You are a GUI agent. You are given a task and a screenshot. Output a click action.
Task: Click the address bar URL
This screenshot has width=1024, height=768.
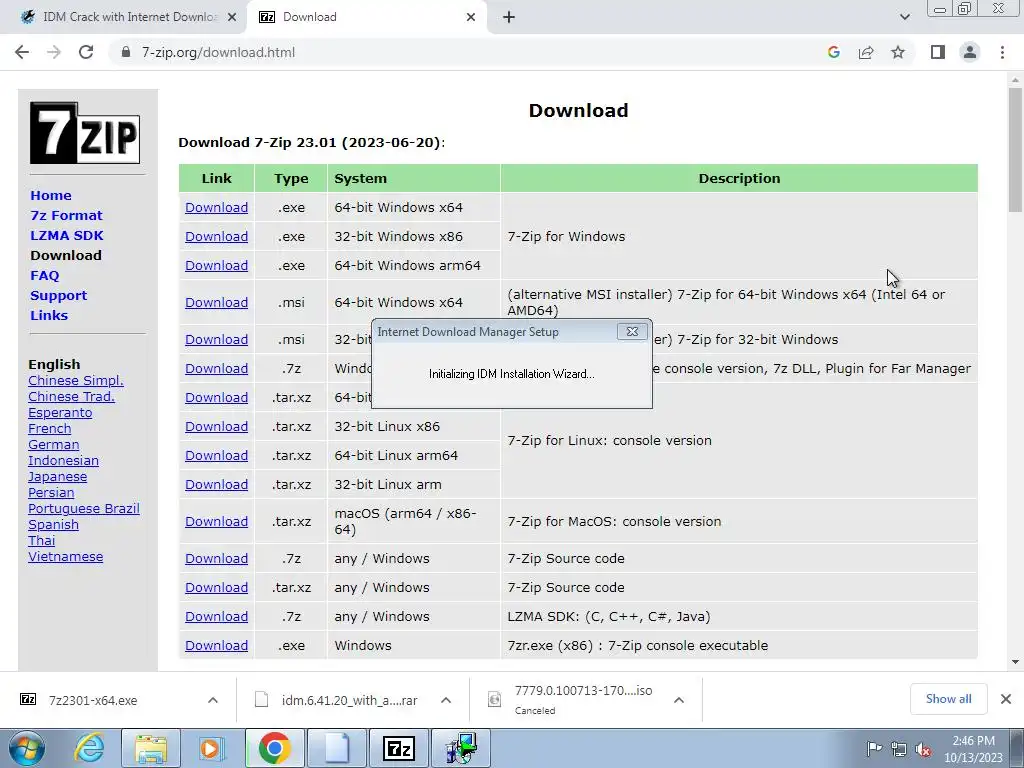pyautogui.click(x=218, y=52)
